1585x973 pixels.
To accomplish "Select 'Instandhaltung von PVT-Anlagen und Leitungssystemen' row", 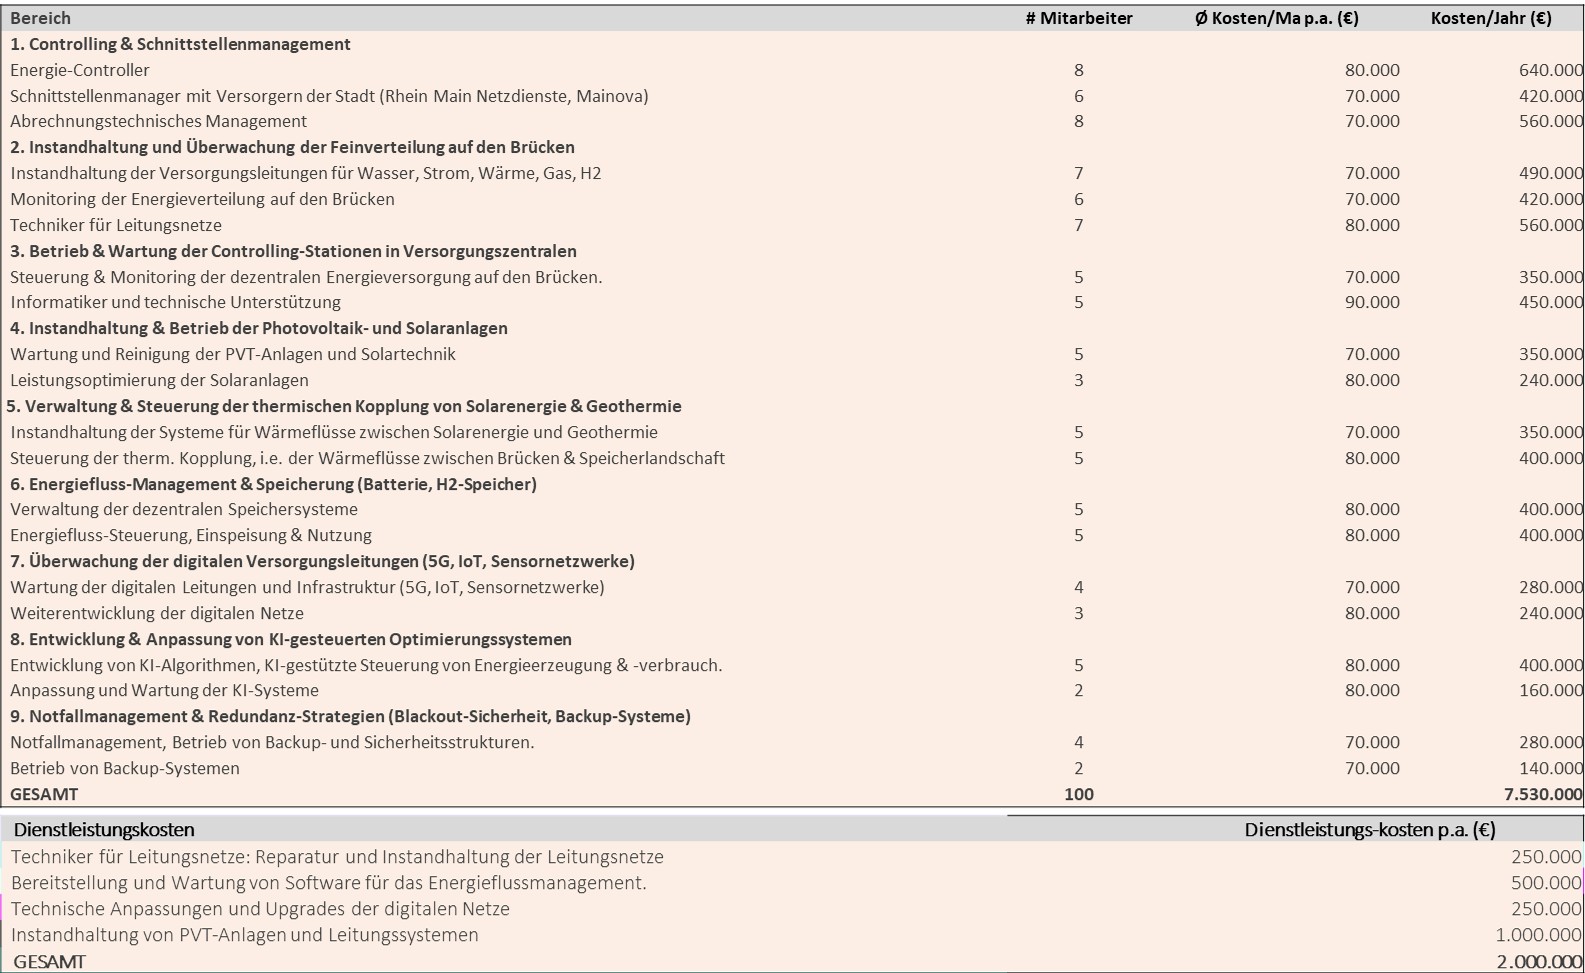I will [x=245, y=935].
